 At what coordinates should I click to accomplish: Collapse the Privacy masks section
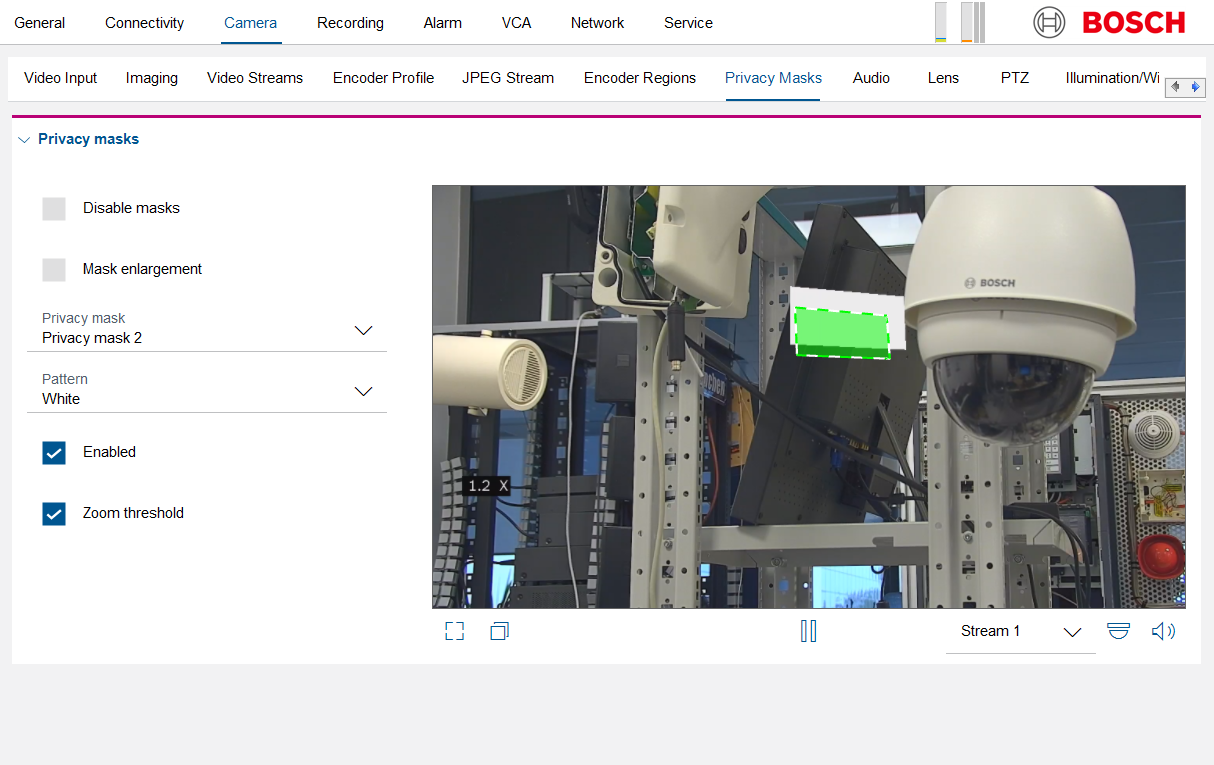click(25, 140)
